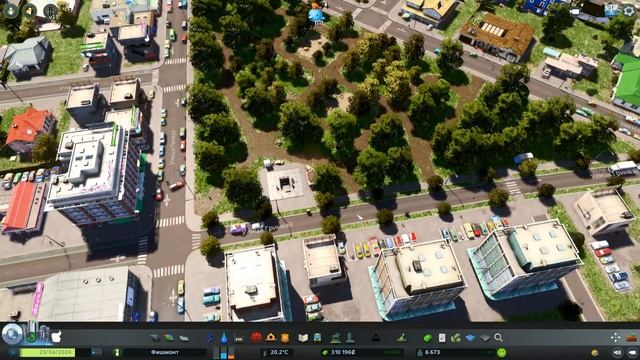Image resolution: width=640 pixels, height=360 pixels.
Task: Open the Healthcare red cross menu
Action: click(x=256, y=337)
